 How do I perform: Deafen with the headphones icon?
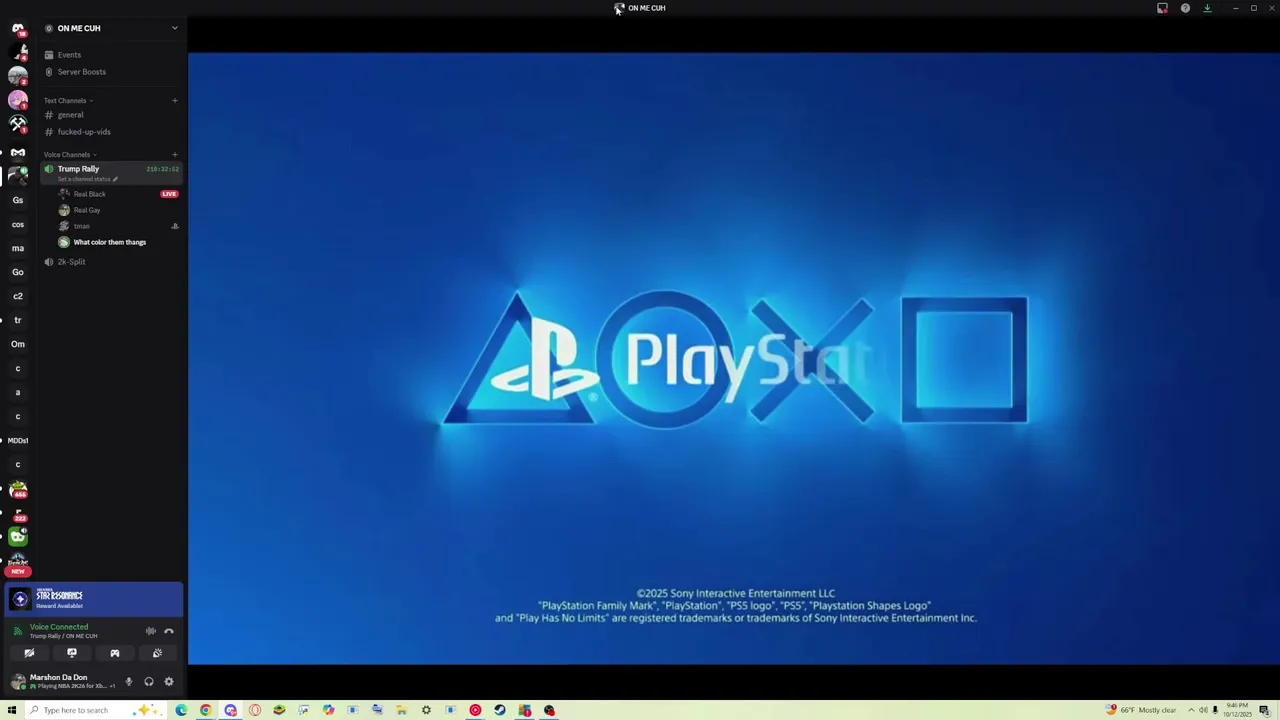(149, 682)
